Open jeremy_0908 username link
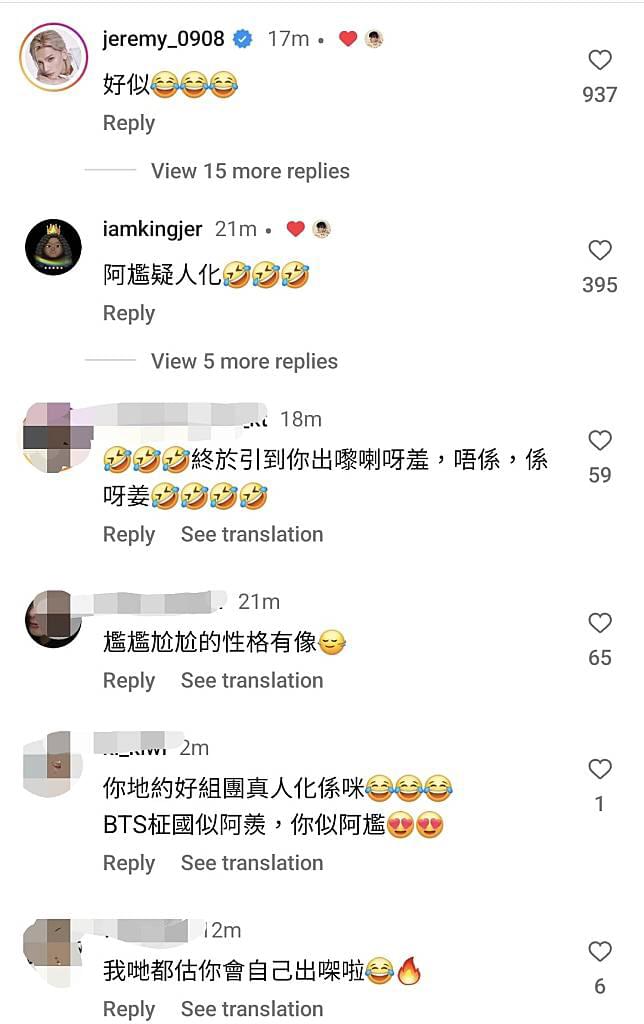The image size is (644, 1024). 163,39
